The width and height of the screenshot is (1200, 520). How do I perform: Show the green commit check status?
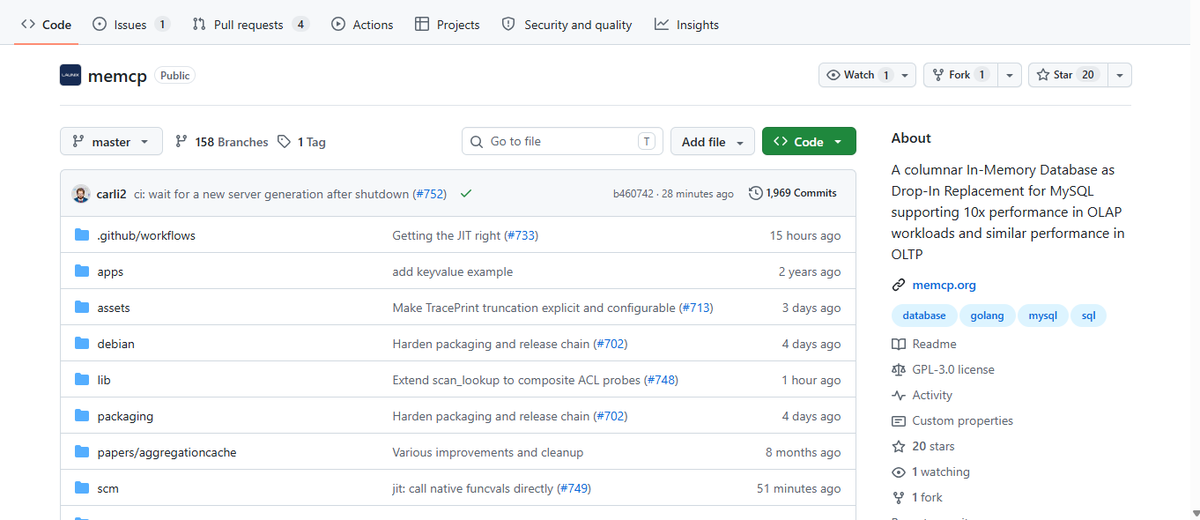[466, 193]
